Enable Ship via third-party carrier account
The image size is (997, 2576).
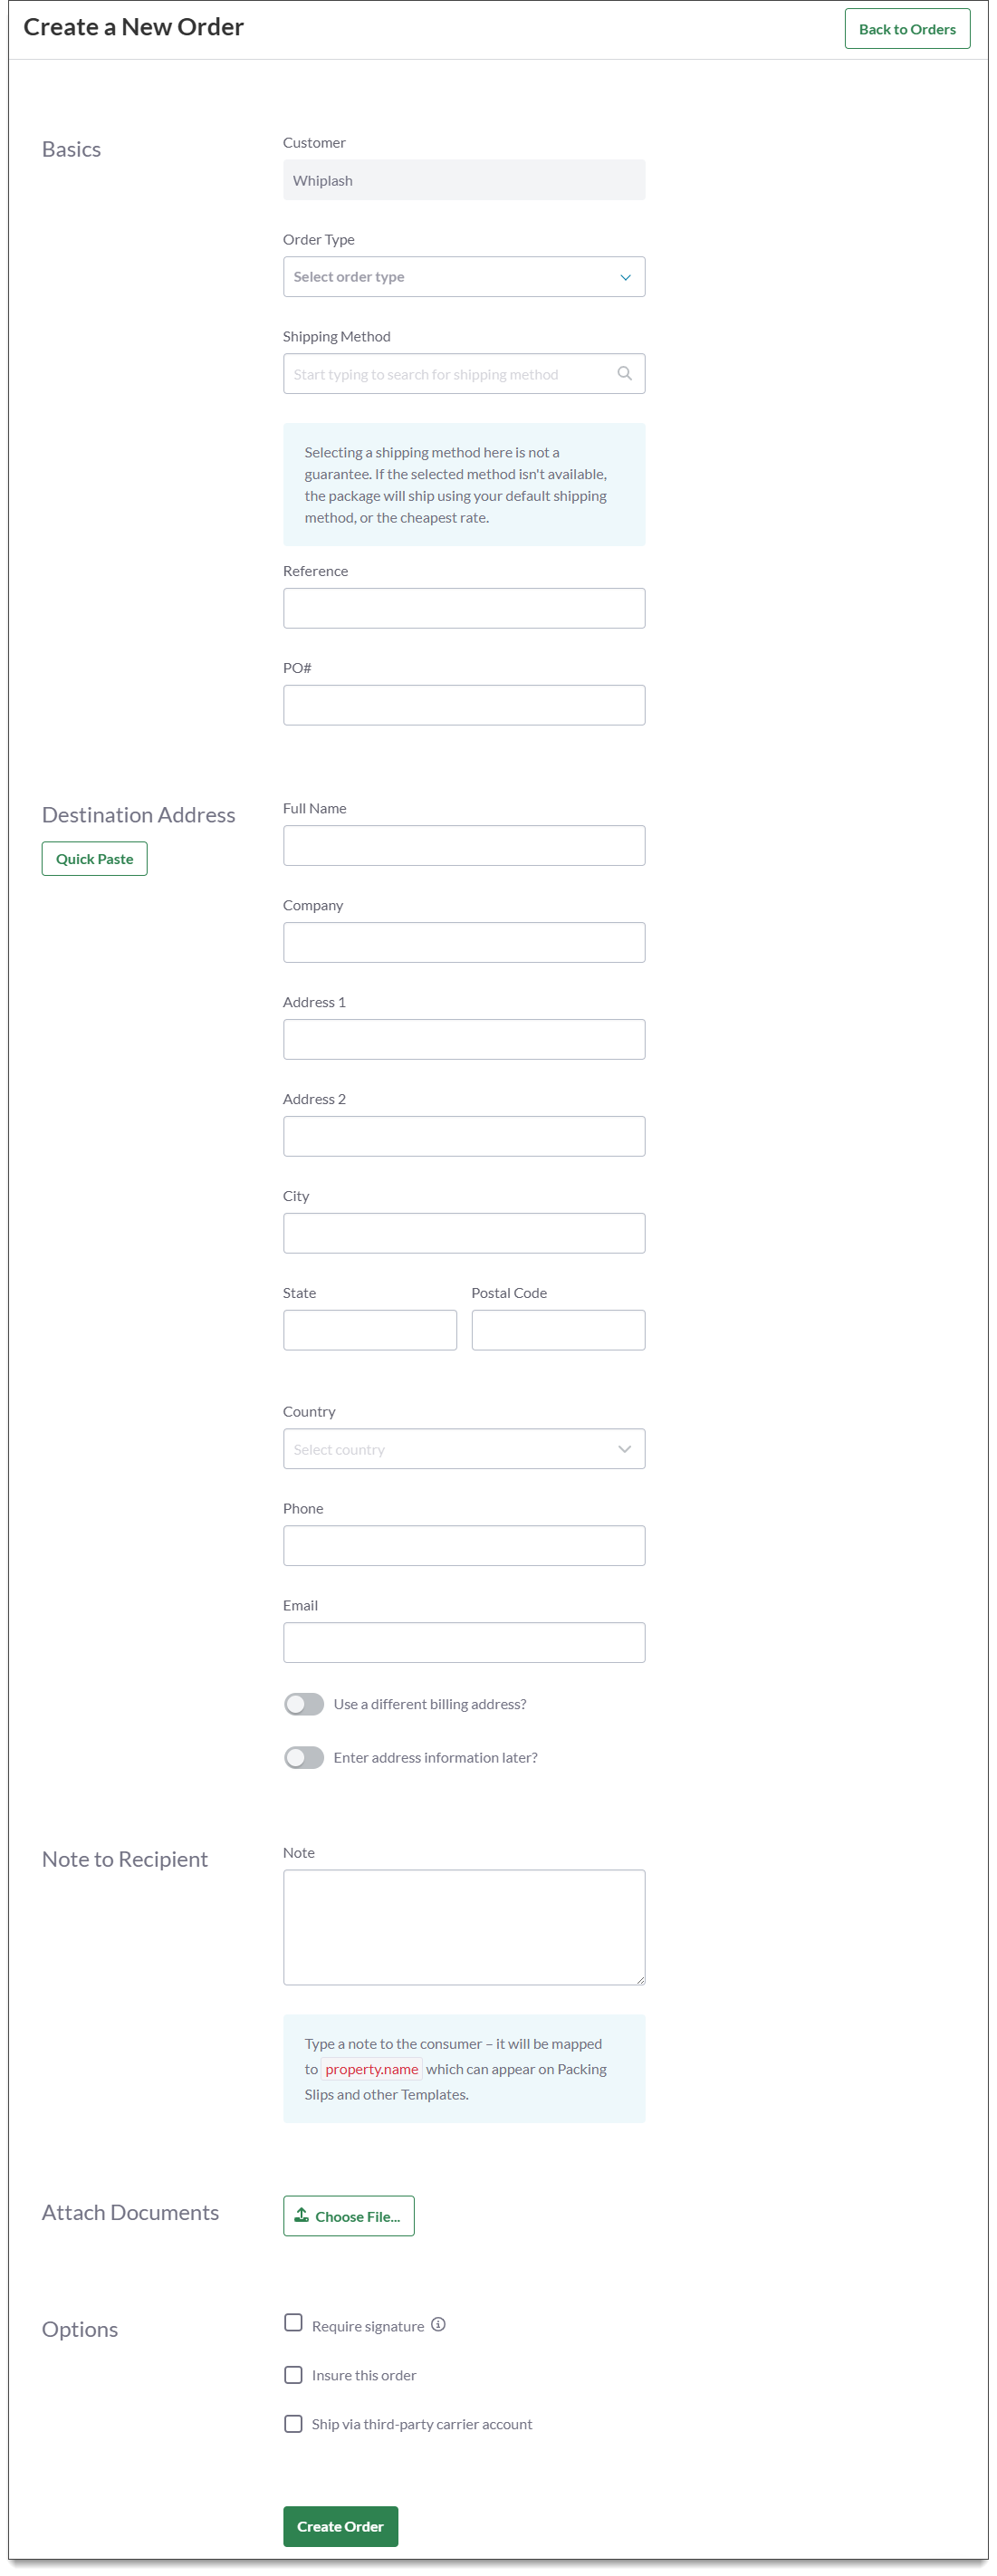pos(293,2424)
